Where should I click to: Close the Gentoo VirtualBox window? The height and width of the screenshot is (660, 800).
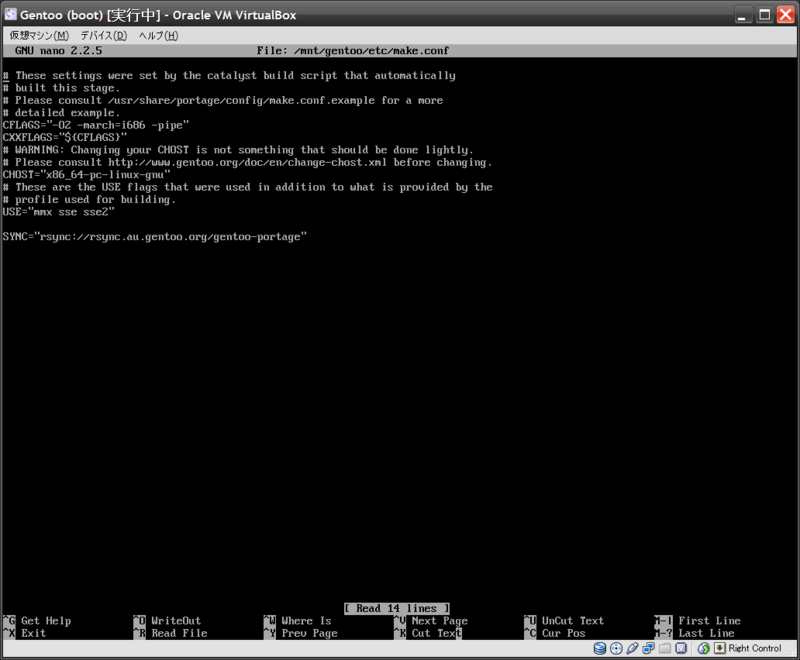(786, 15)
